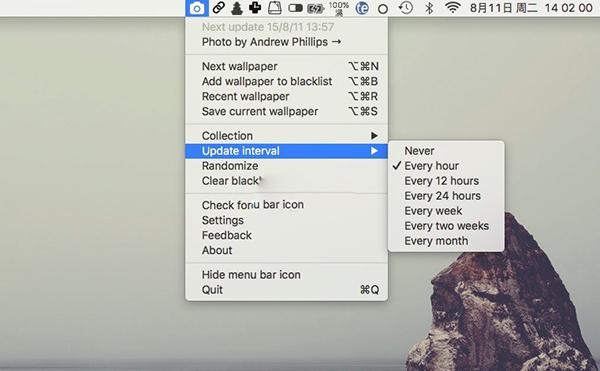
Task: Open the date and time menu bar clock
Action: click(x=531, y=8)
